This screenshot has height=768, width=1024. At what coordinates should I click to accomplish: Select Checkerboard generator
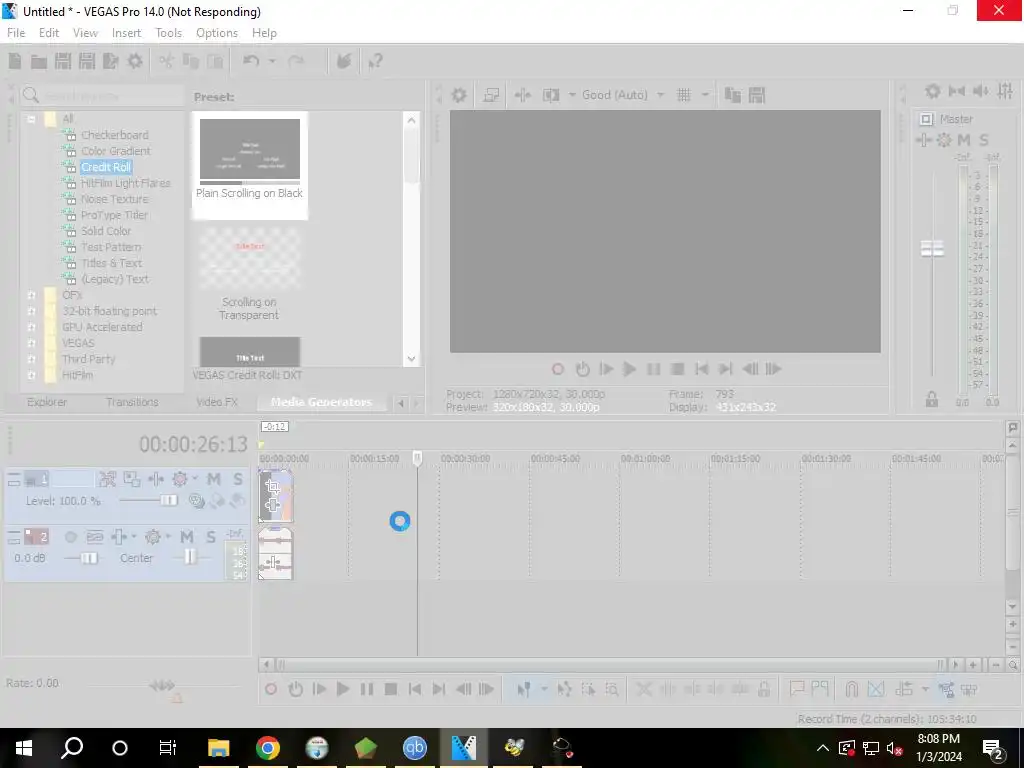115,135
